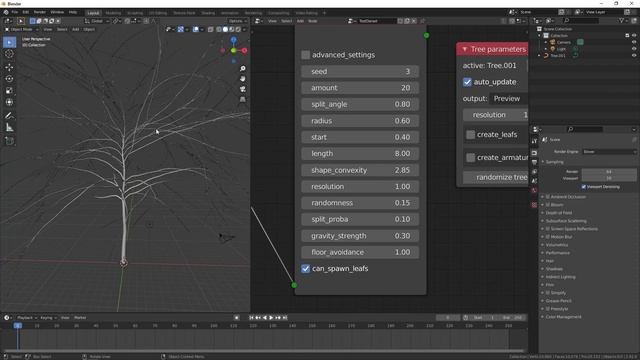Toggle the camera view icon in viewport
640x360 pixels.
click(x=243, y=89)
